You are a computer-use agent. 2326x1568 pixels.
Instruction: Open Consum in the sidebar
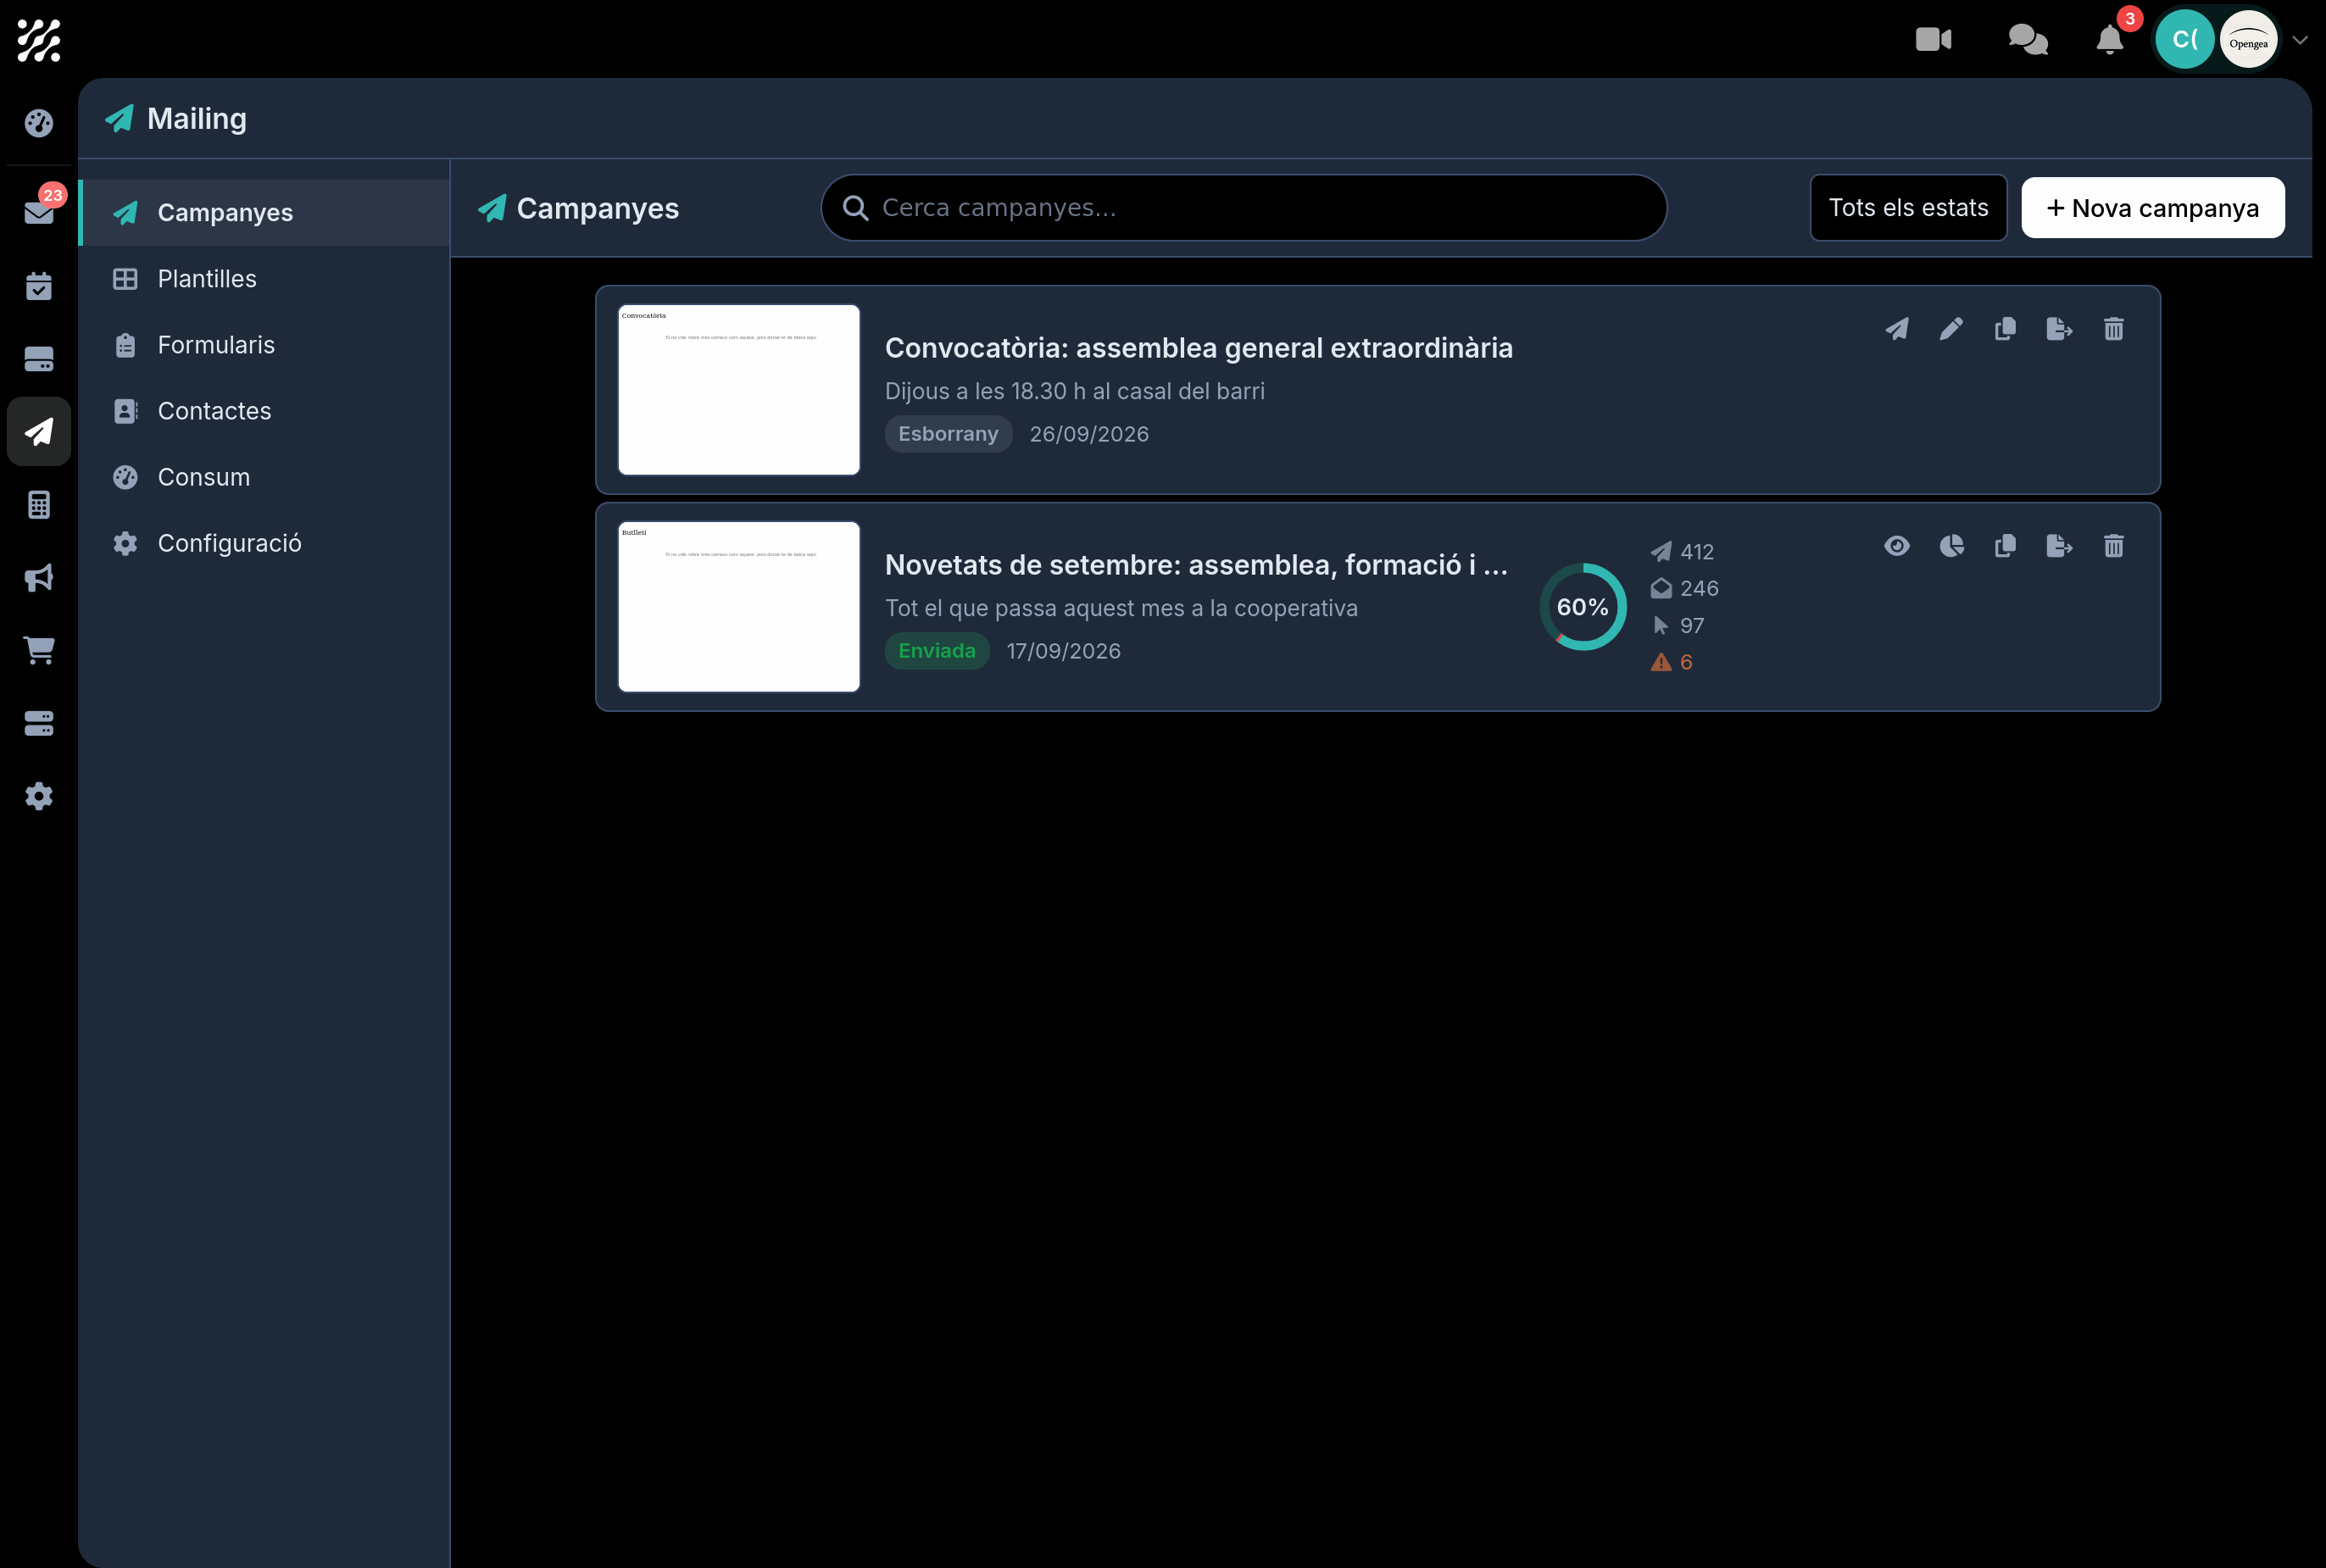pos(265,477)
